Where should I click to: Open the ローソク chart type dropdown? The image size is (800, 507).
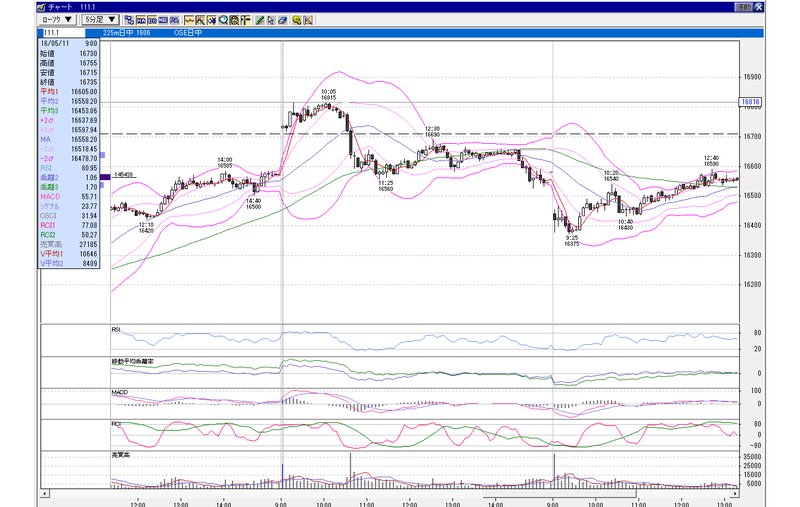pyautogui.click(x=58, y=20)
